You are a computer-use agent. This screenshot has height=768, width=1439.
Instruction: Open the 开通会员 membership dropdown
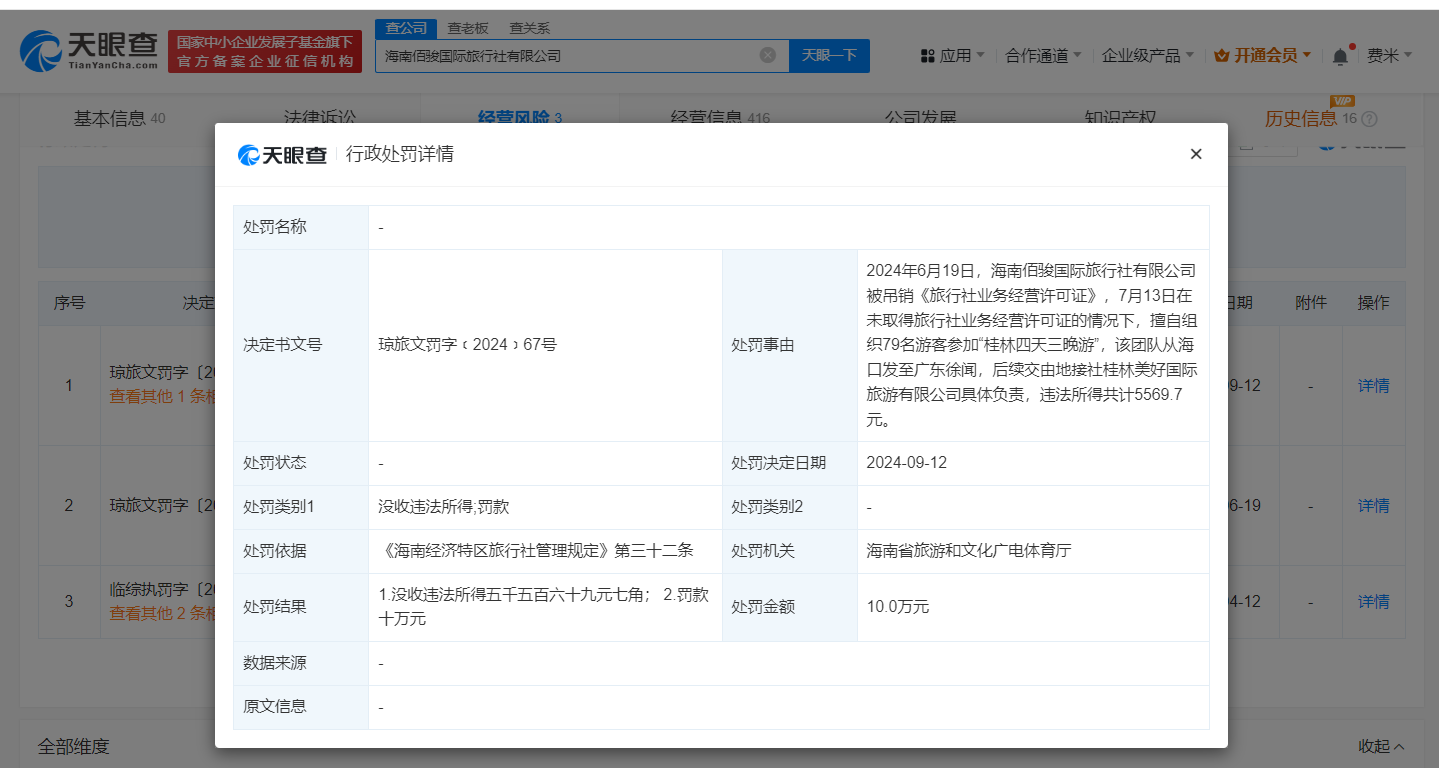pyautogui.click(x=1262, y=56)
